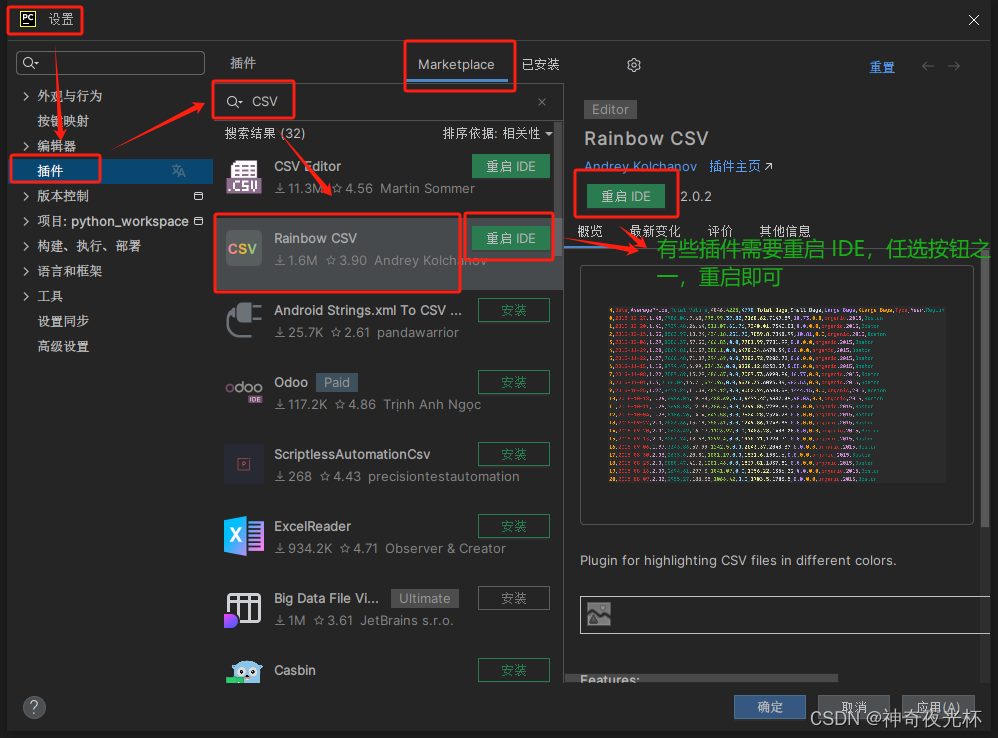
Task: Click the ScriptlessAutomationCsv plugin icon
Action: [244, 464]
